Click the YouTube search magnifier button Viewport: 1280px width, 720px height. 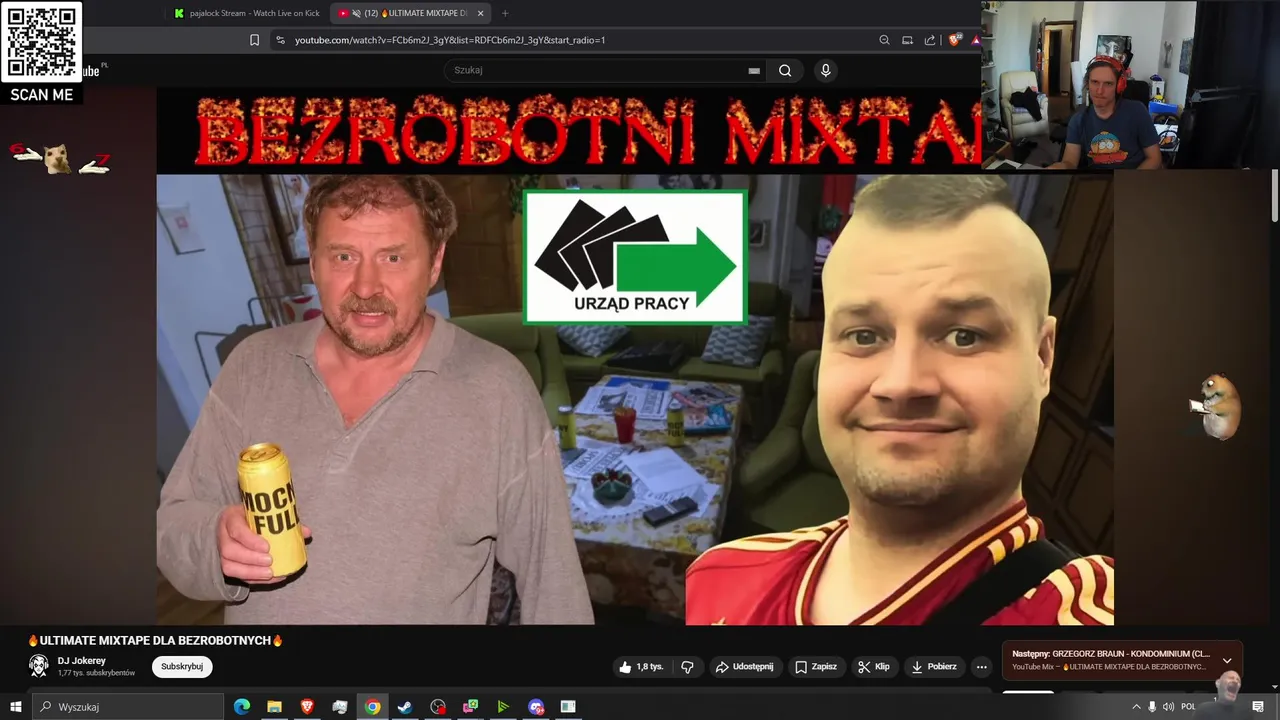point(785,70)
